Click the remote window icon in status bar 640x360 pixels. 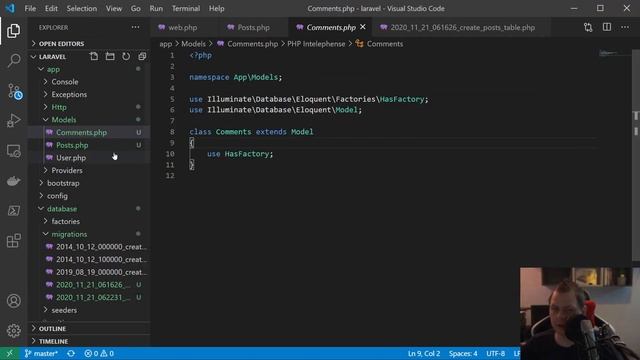pyautogui.click(x=9, y=353)
